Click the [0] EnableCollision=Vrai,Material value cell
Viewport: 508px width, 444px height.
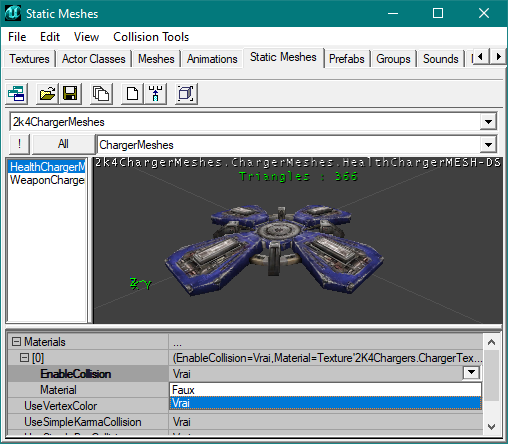click(325, 358)
